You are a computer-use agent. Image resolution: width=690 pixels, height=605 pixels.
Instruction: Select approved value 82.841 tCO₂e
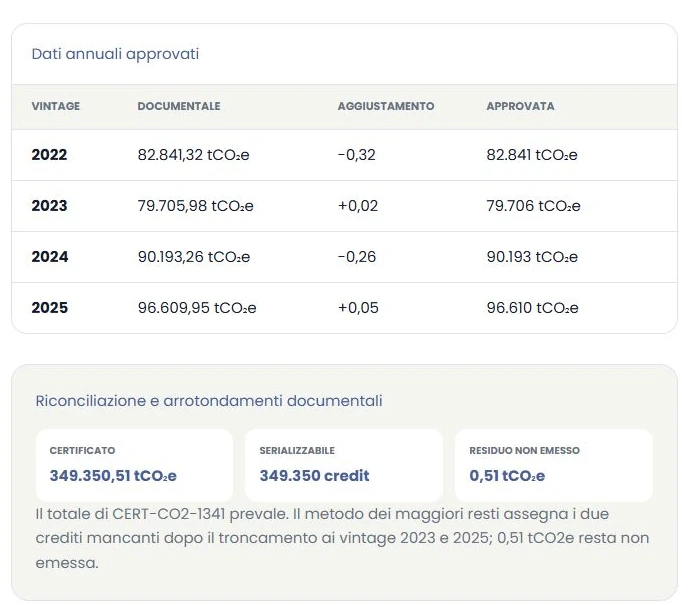532,155
